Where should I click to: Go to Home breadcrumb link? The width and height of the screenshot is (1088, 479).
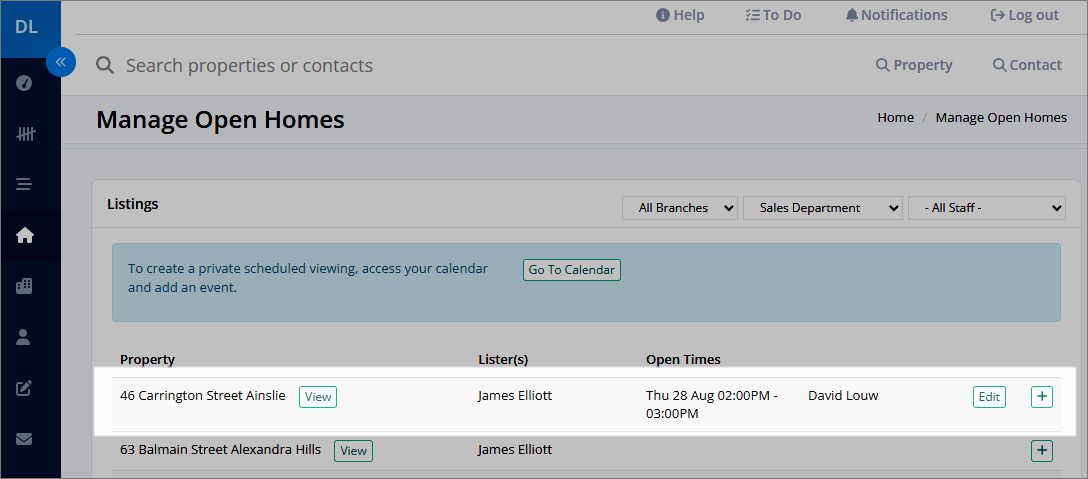point(895,118)
